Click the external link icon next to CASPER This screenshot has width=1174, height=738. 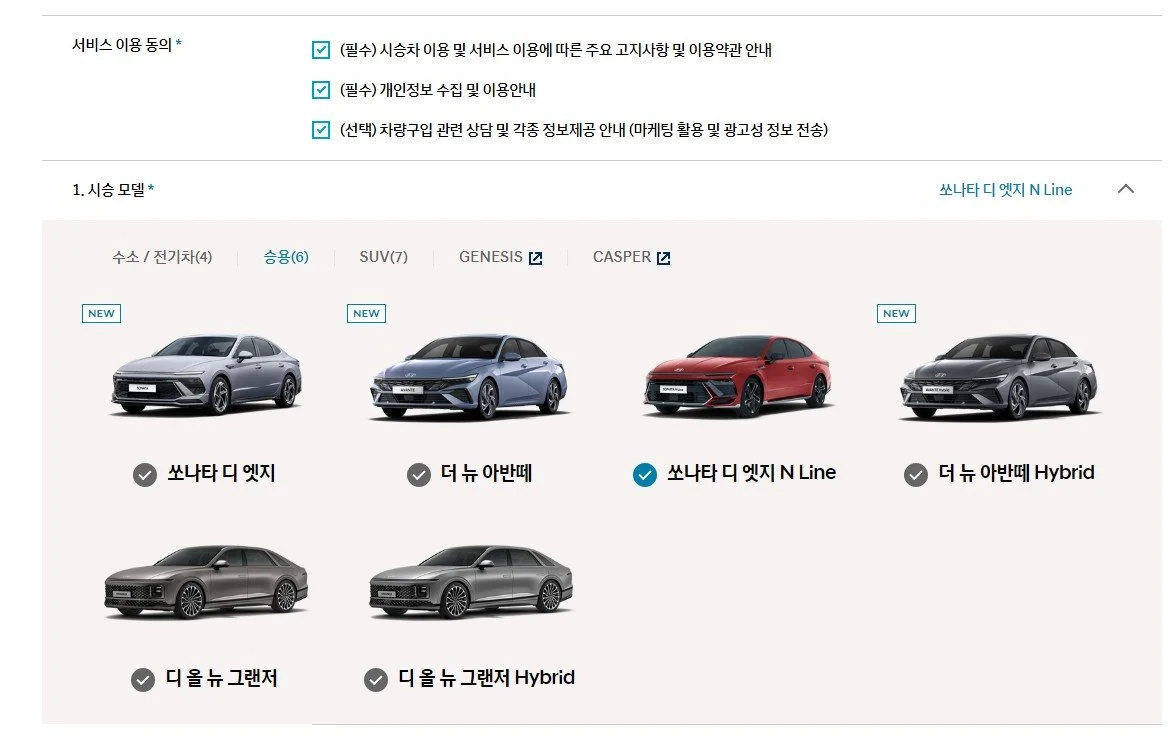(663, 258)
